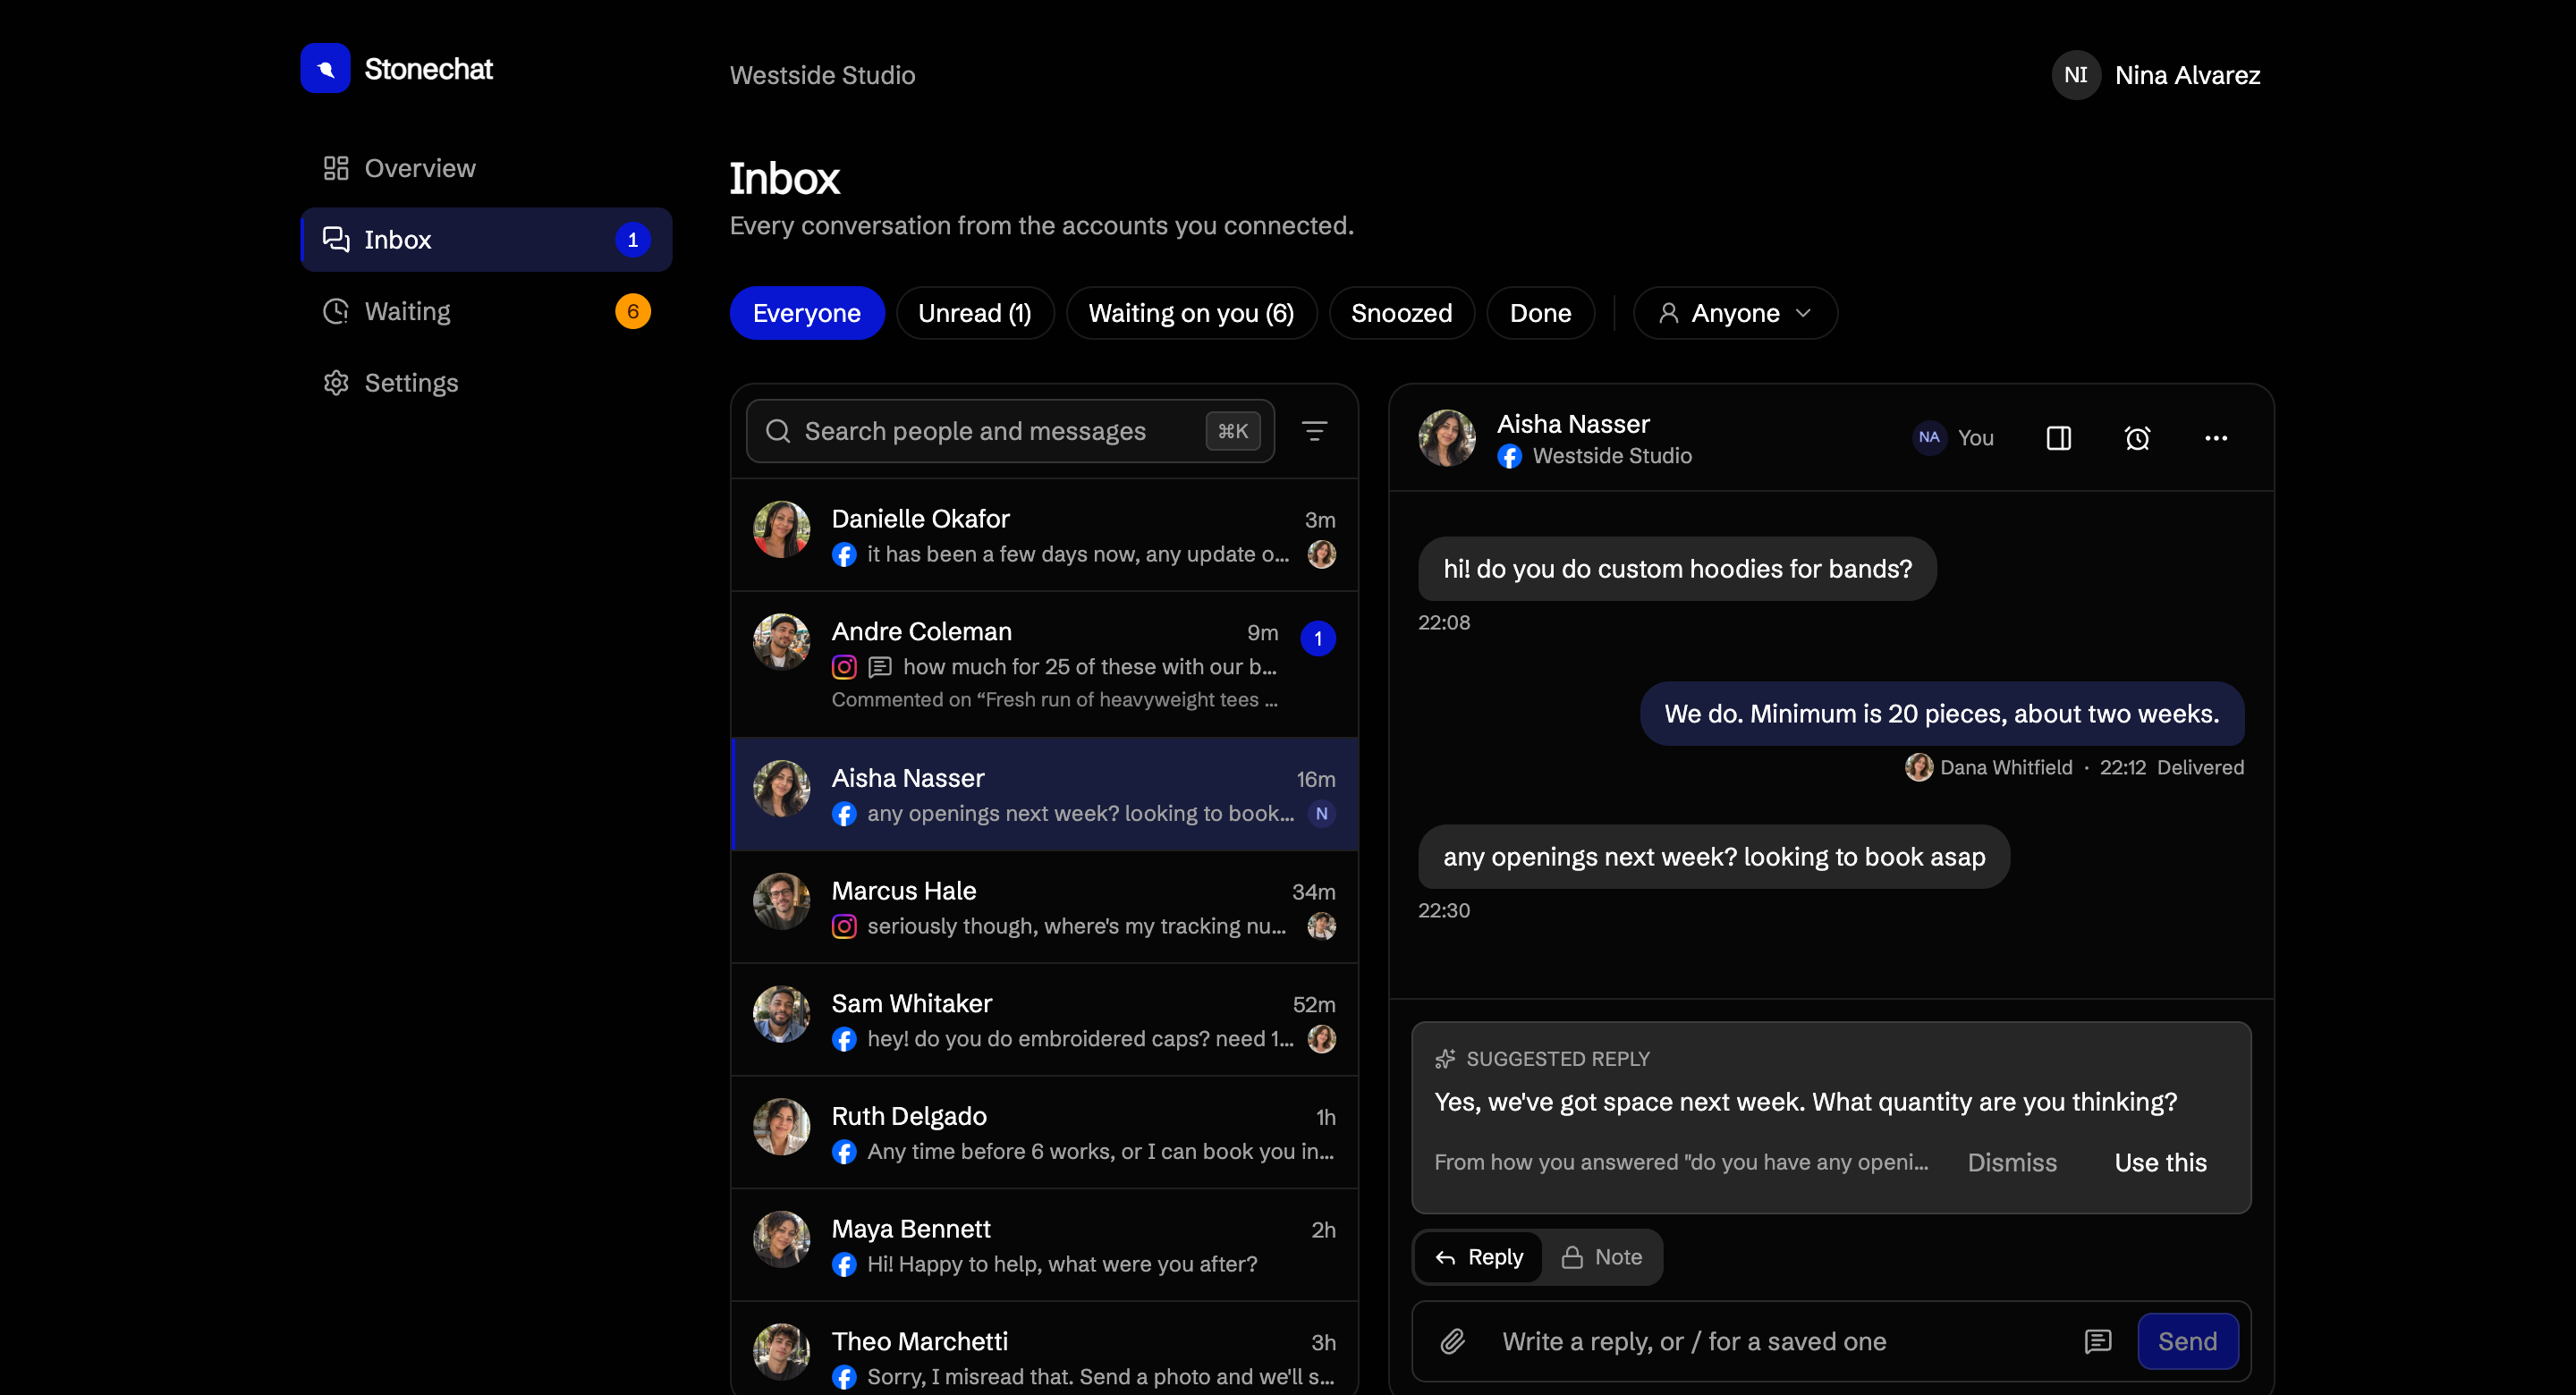Click the Nina Alvarez account name

2187,75
